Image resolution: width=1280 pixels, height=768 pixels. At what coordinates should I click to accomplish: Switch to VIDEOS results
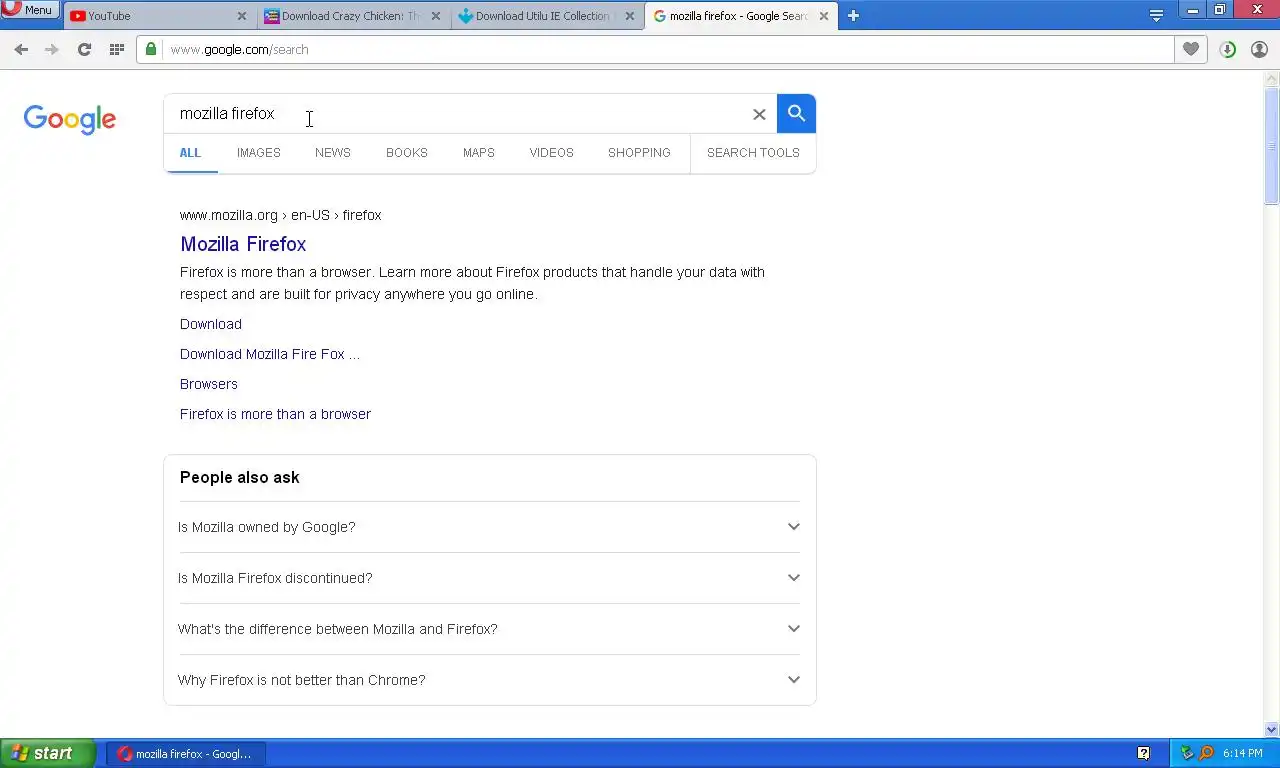pyautogui.click(x=552, y=153)
